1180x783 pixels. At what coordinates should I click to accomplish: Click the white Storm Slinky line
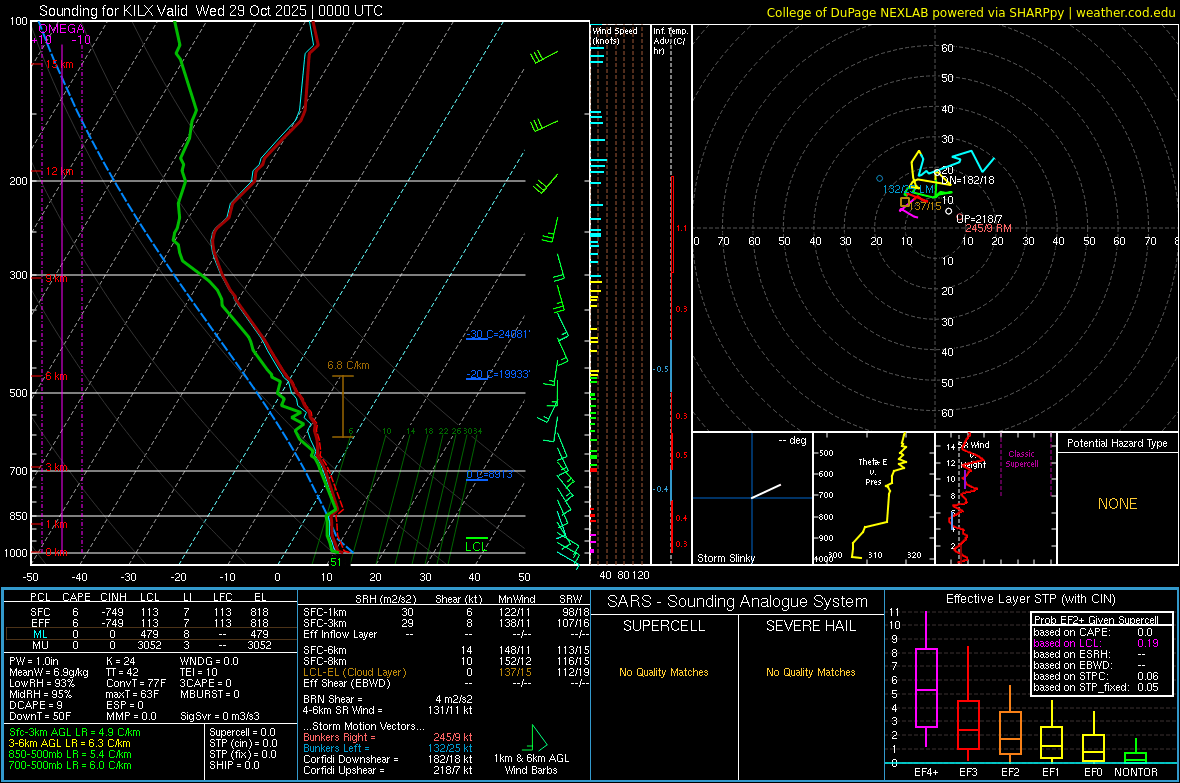point(766,491)
